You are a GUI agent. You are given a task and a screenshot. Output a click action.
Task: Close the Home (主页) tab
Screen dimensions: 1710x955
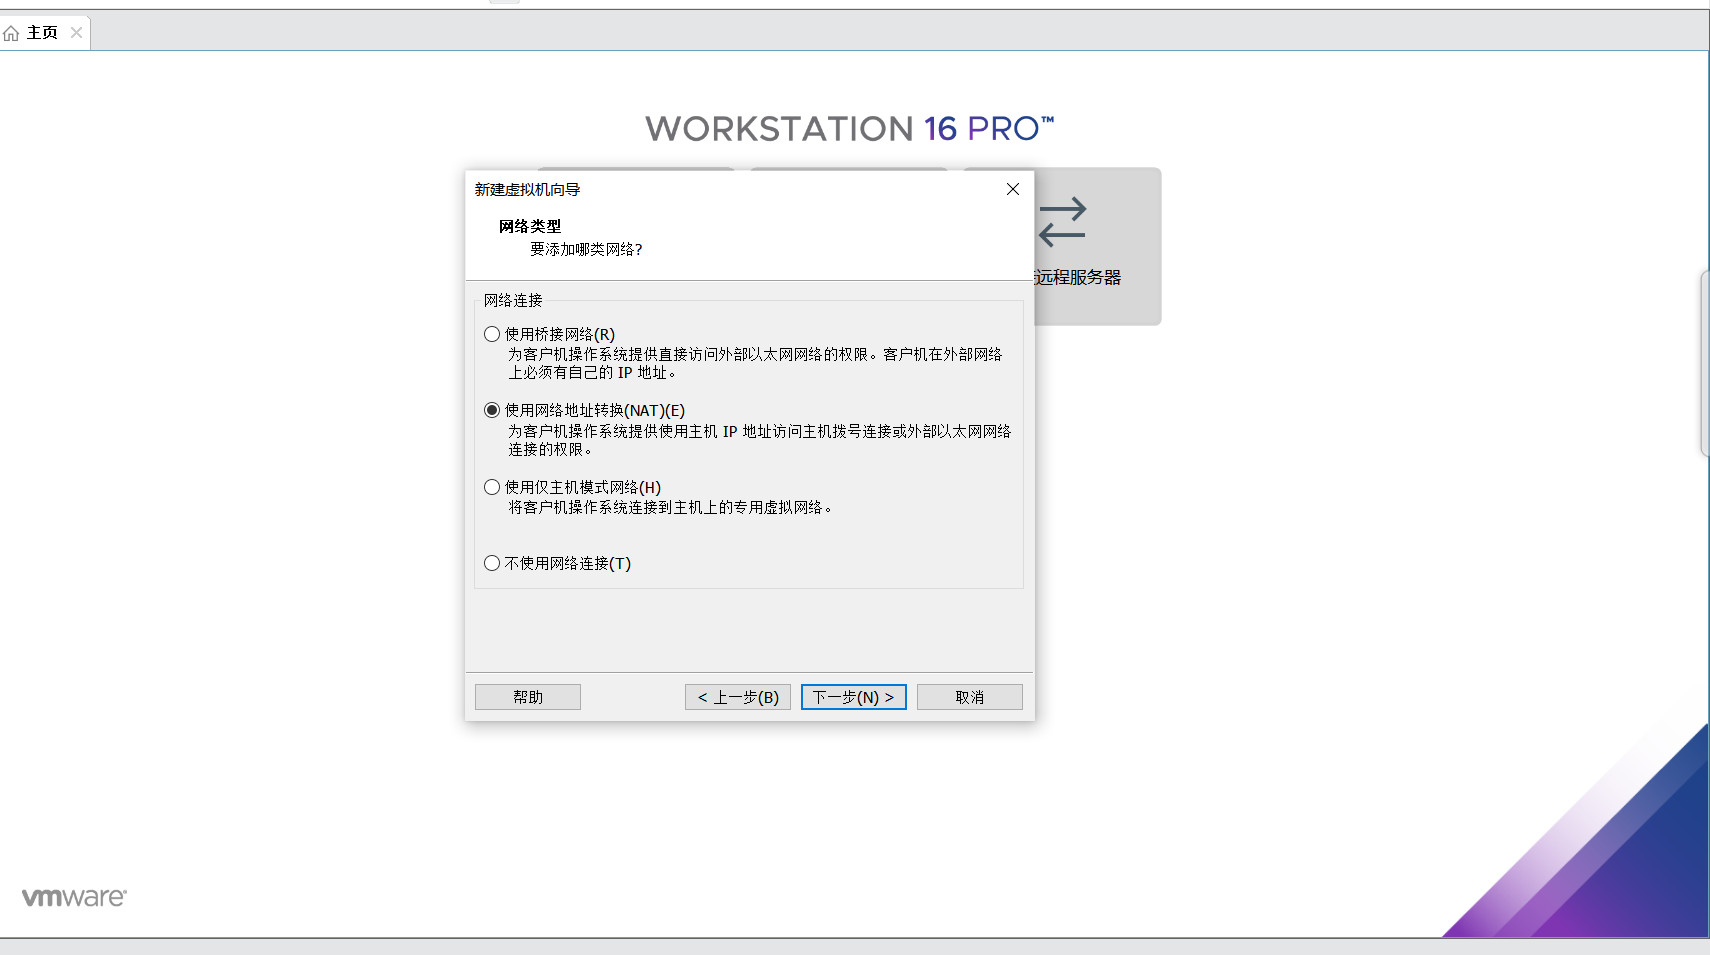tap(76, 33)
